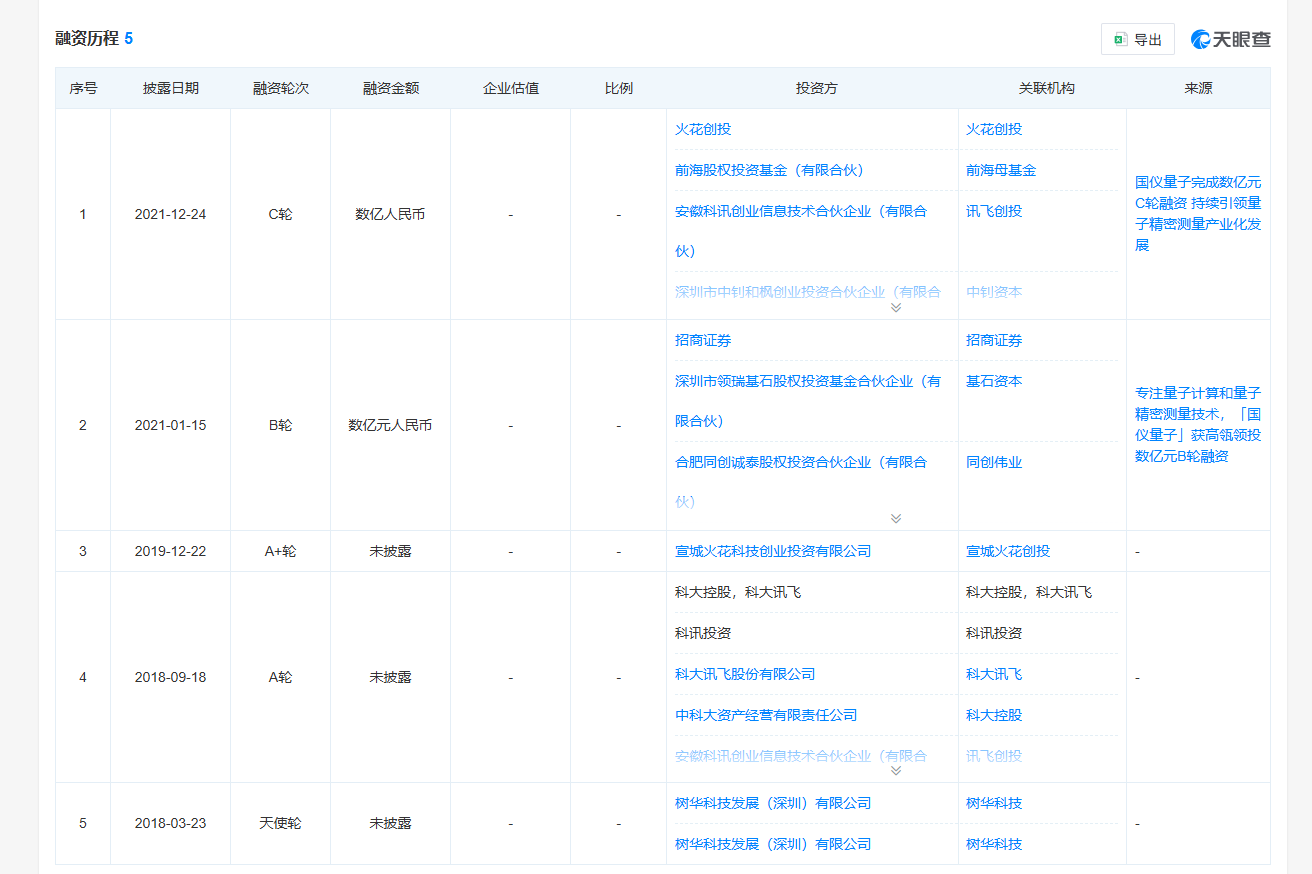
Task: Select the date 2018-03-23
Action: (171, 823)
